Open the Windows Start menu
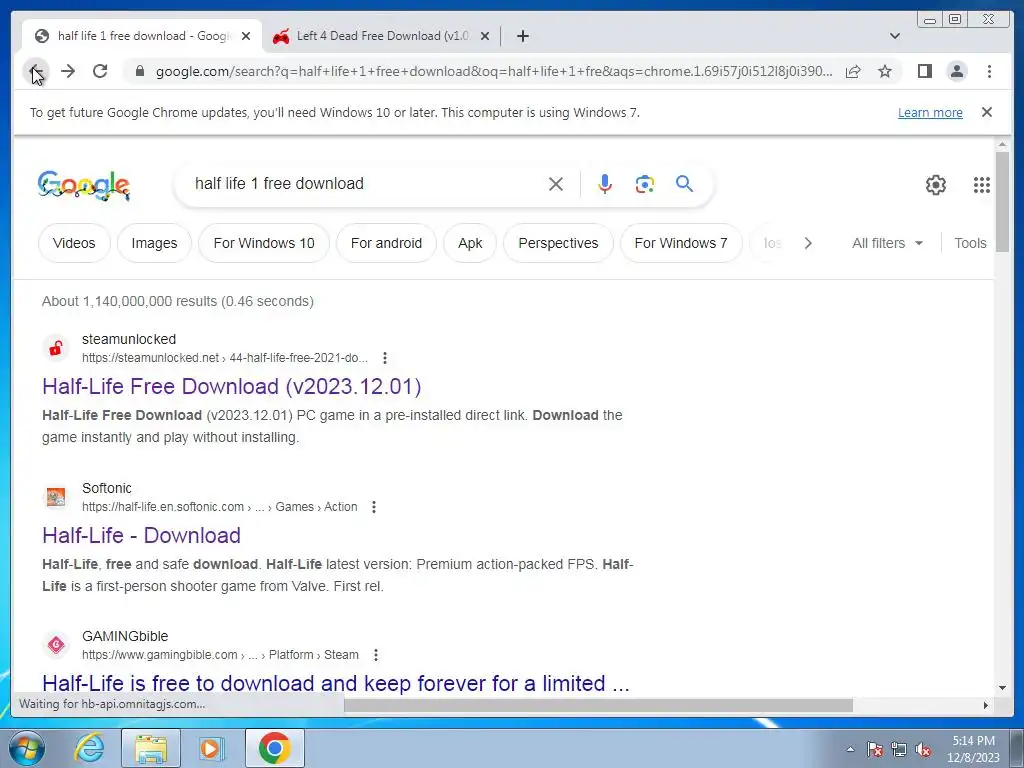This screenshot has width=1024, height=768. point(27,748)
